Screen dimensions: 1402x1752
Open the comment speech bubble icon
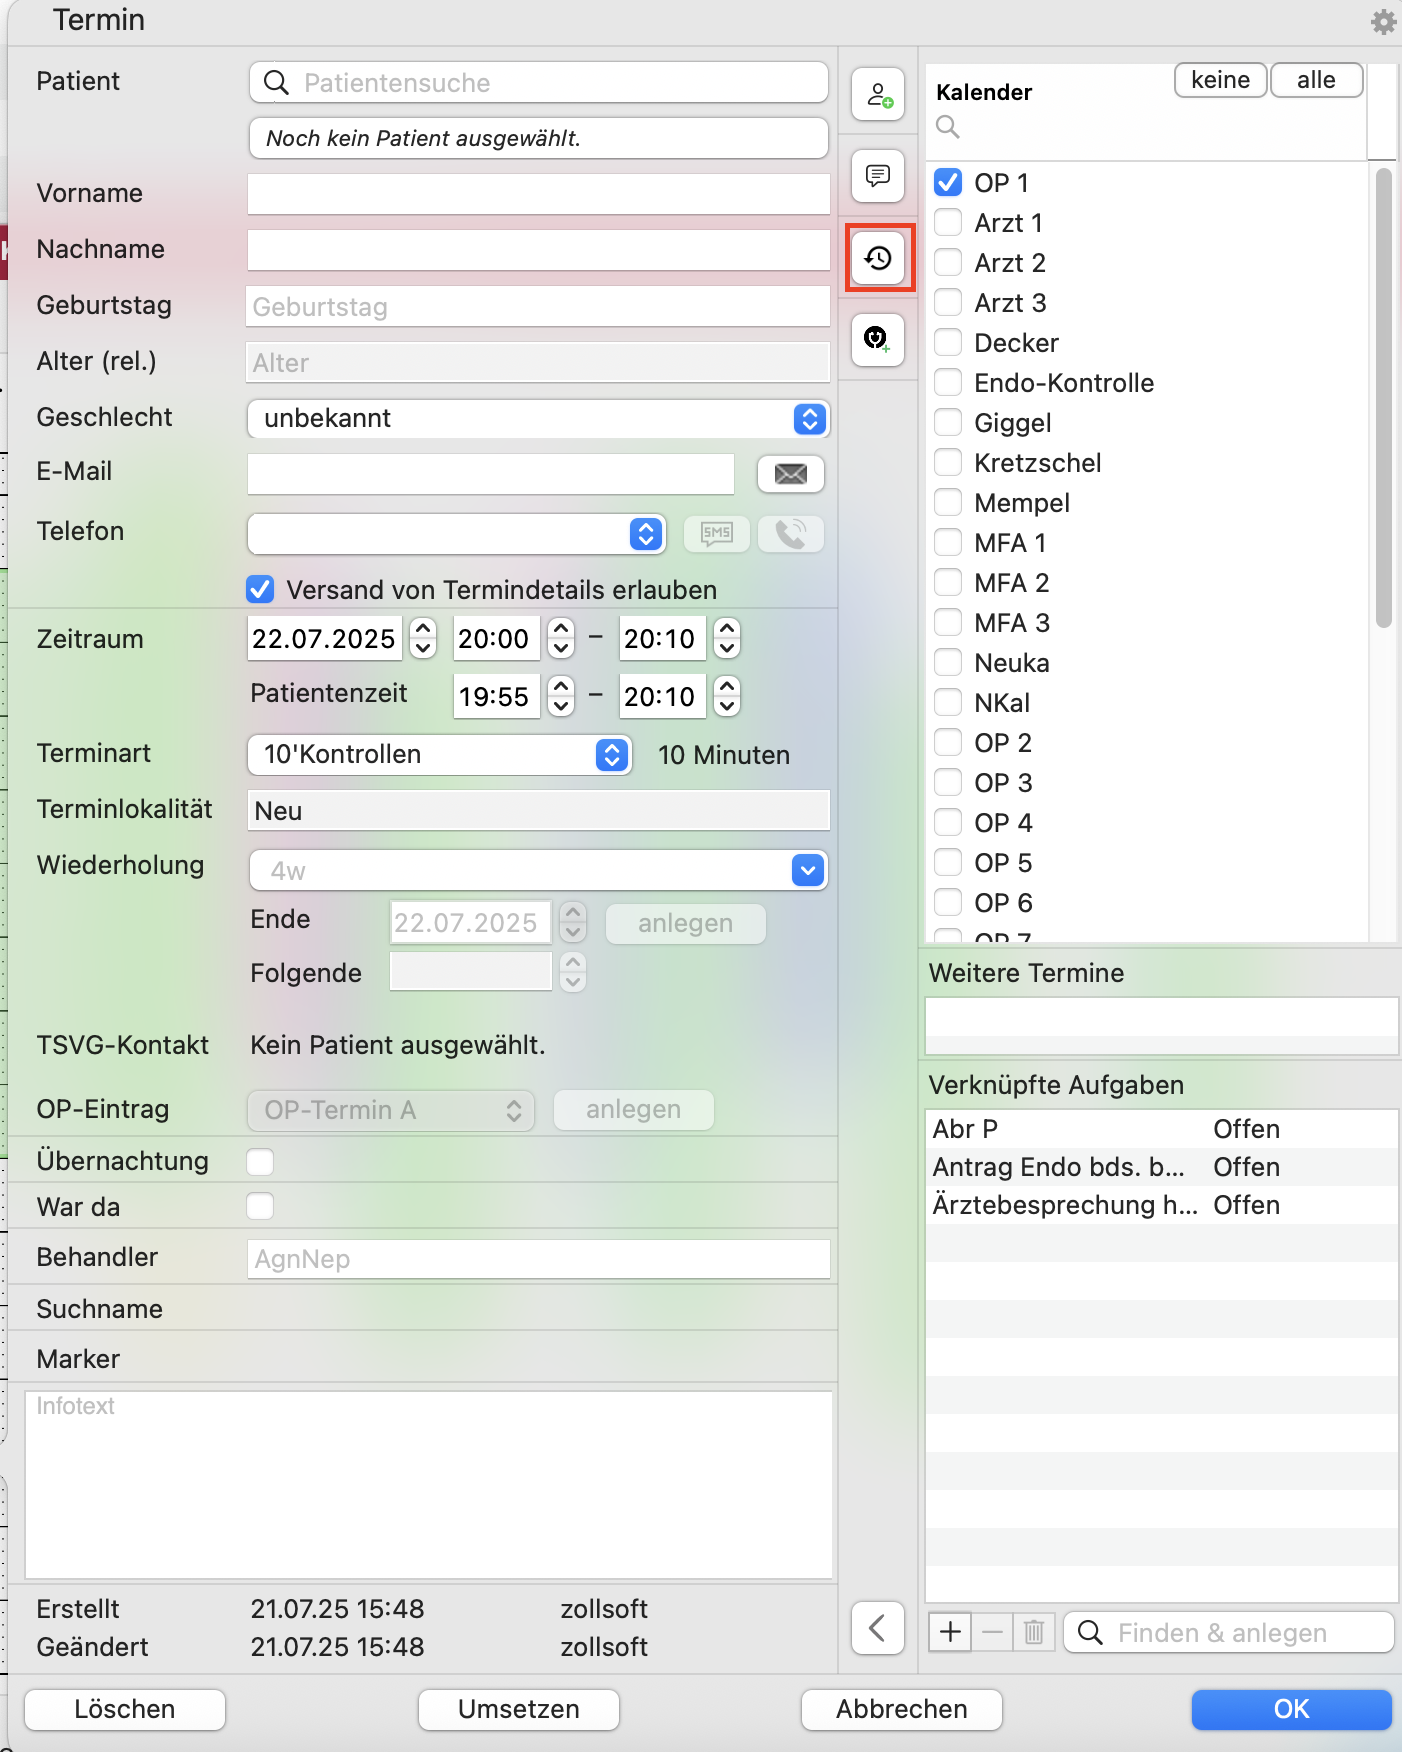(x=878, y=177)
